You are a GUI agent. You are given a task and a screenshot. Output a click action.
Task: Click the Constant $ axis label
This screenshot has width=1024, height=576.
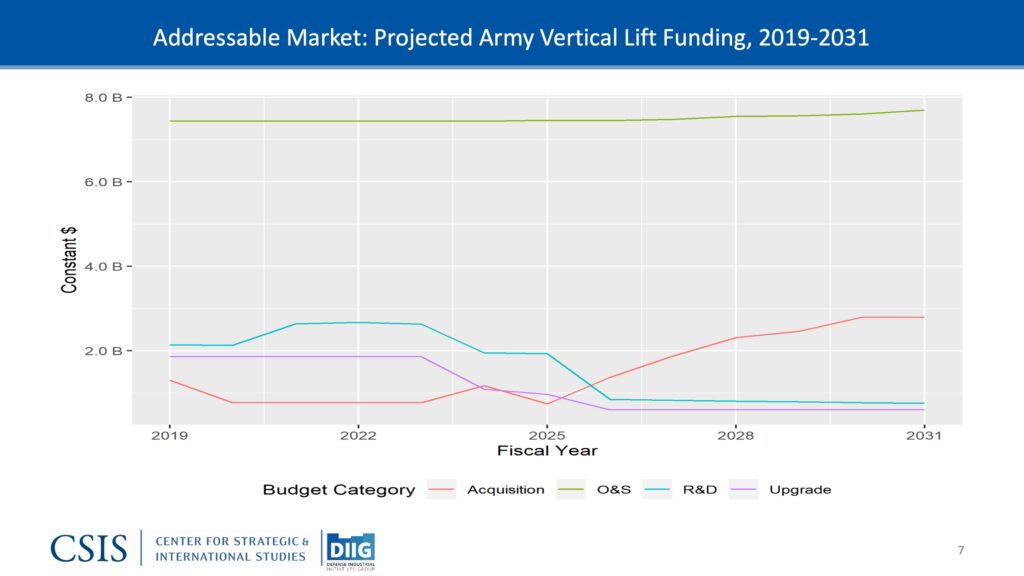70,259
